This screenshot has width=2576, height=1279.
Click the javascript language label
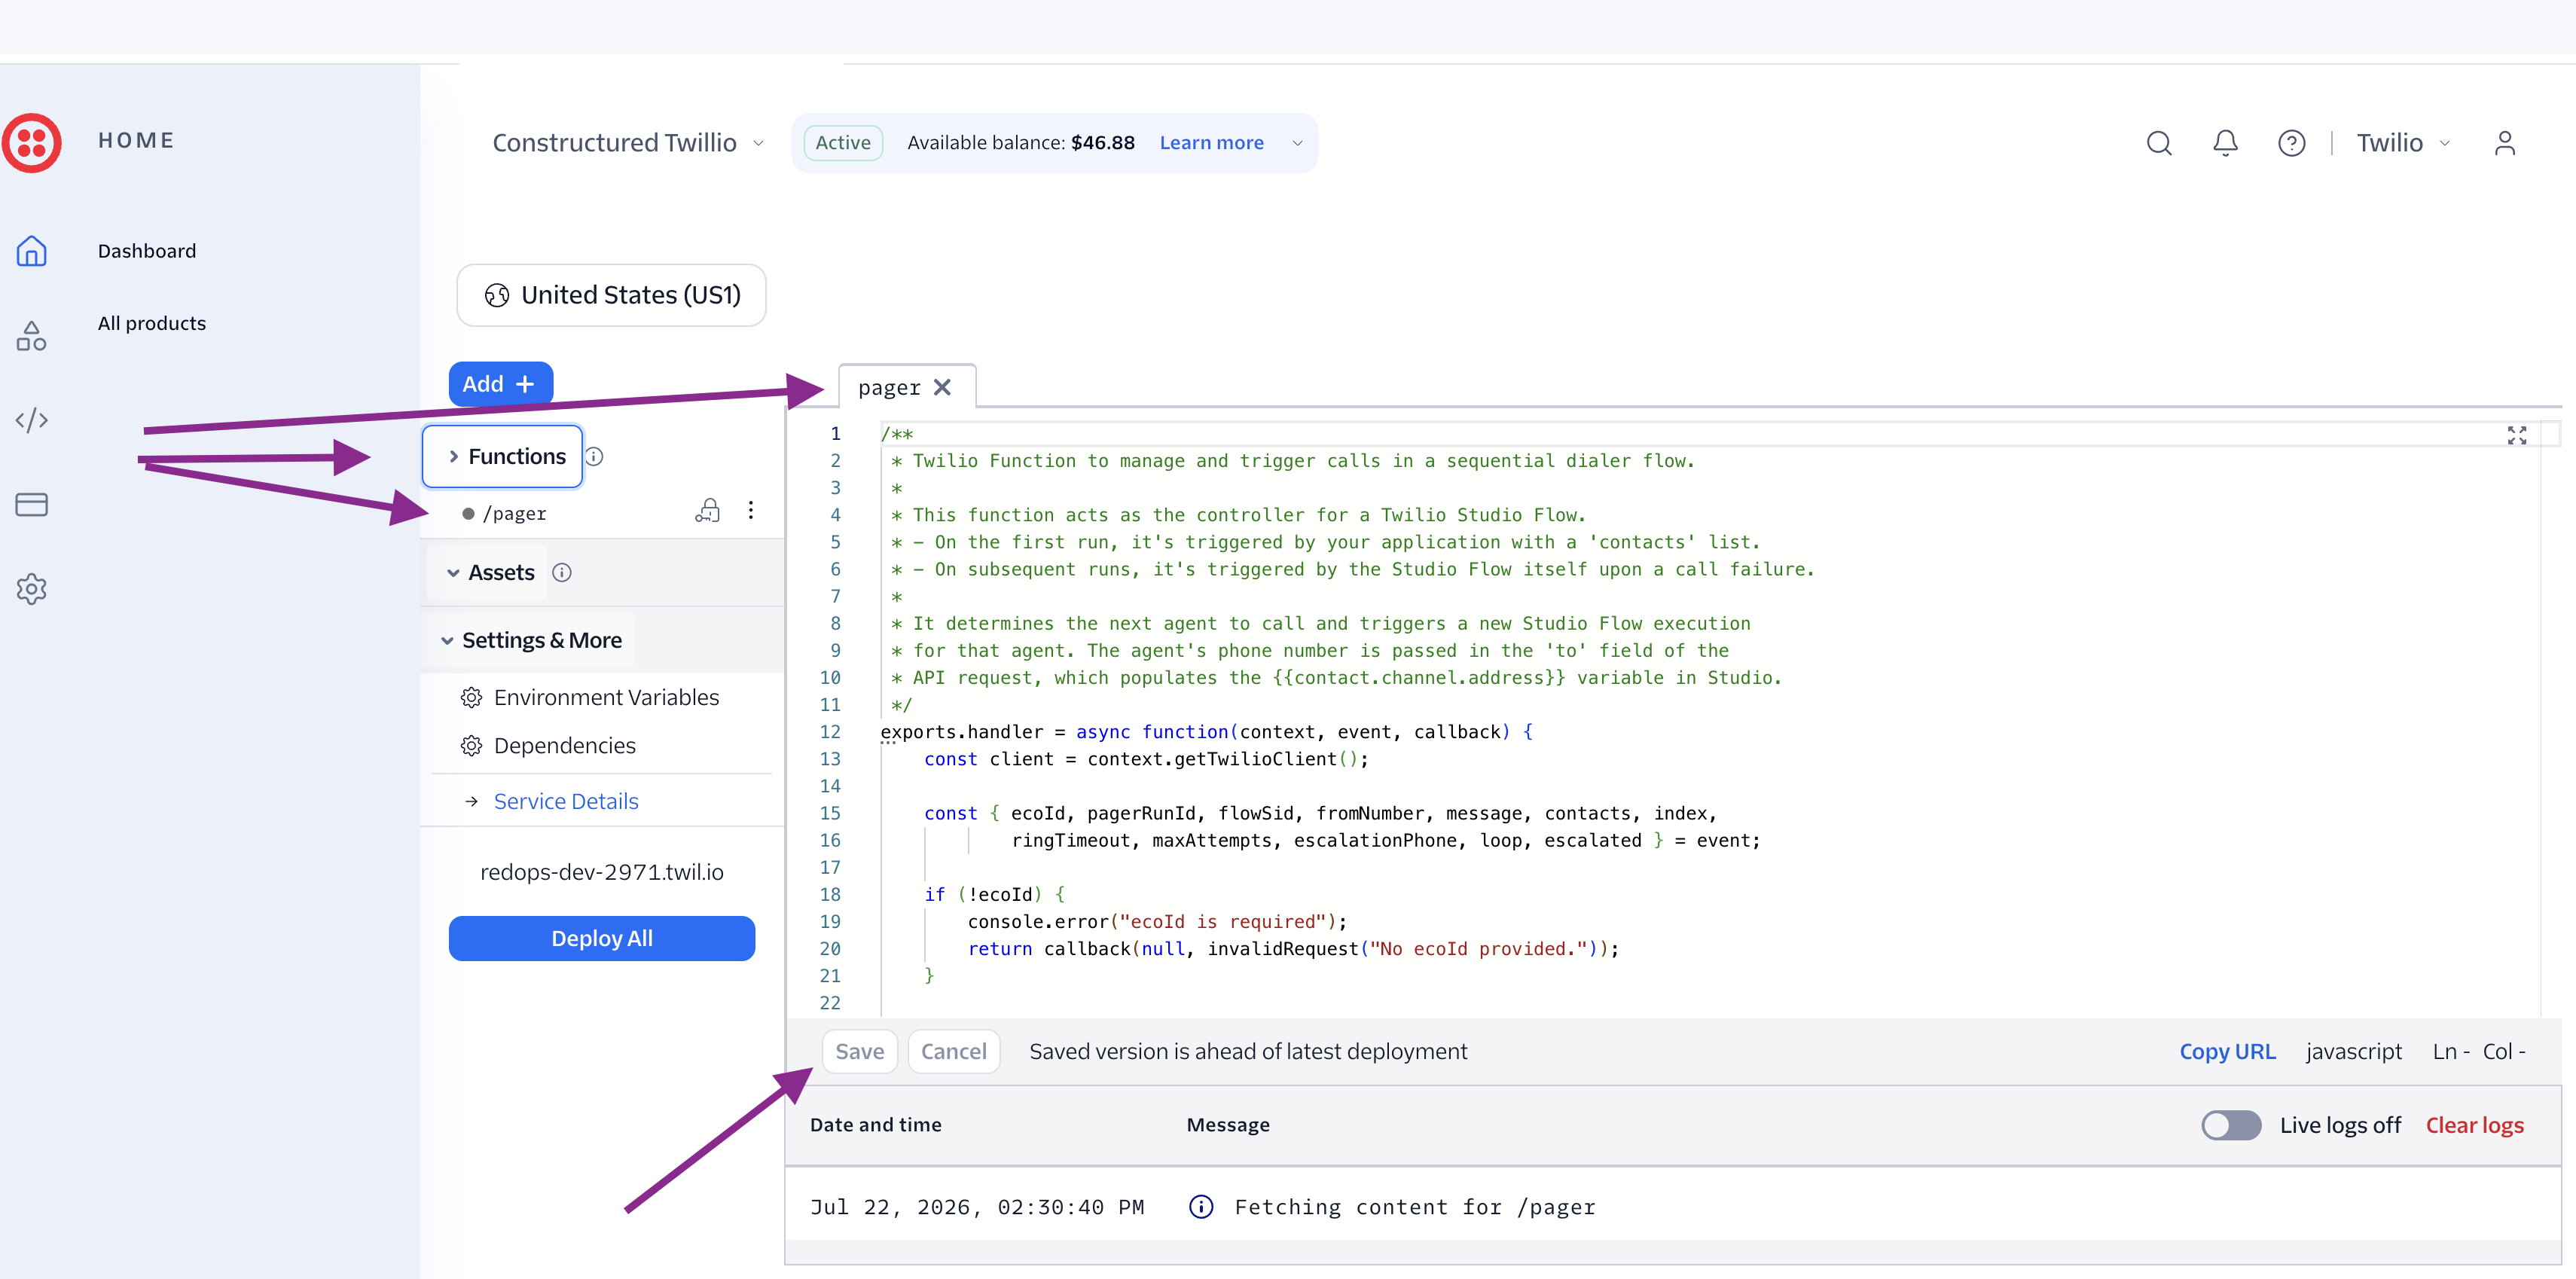coord(2353,1051)
